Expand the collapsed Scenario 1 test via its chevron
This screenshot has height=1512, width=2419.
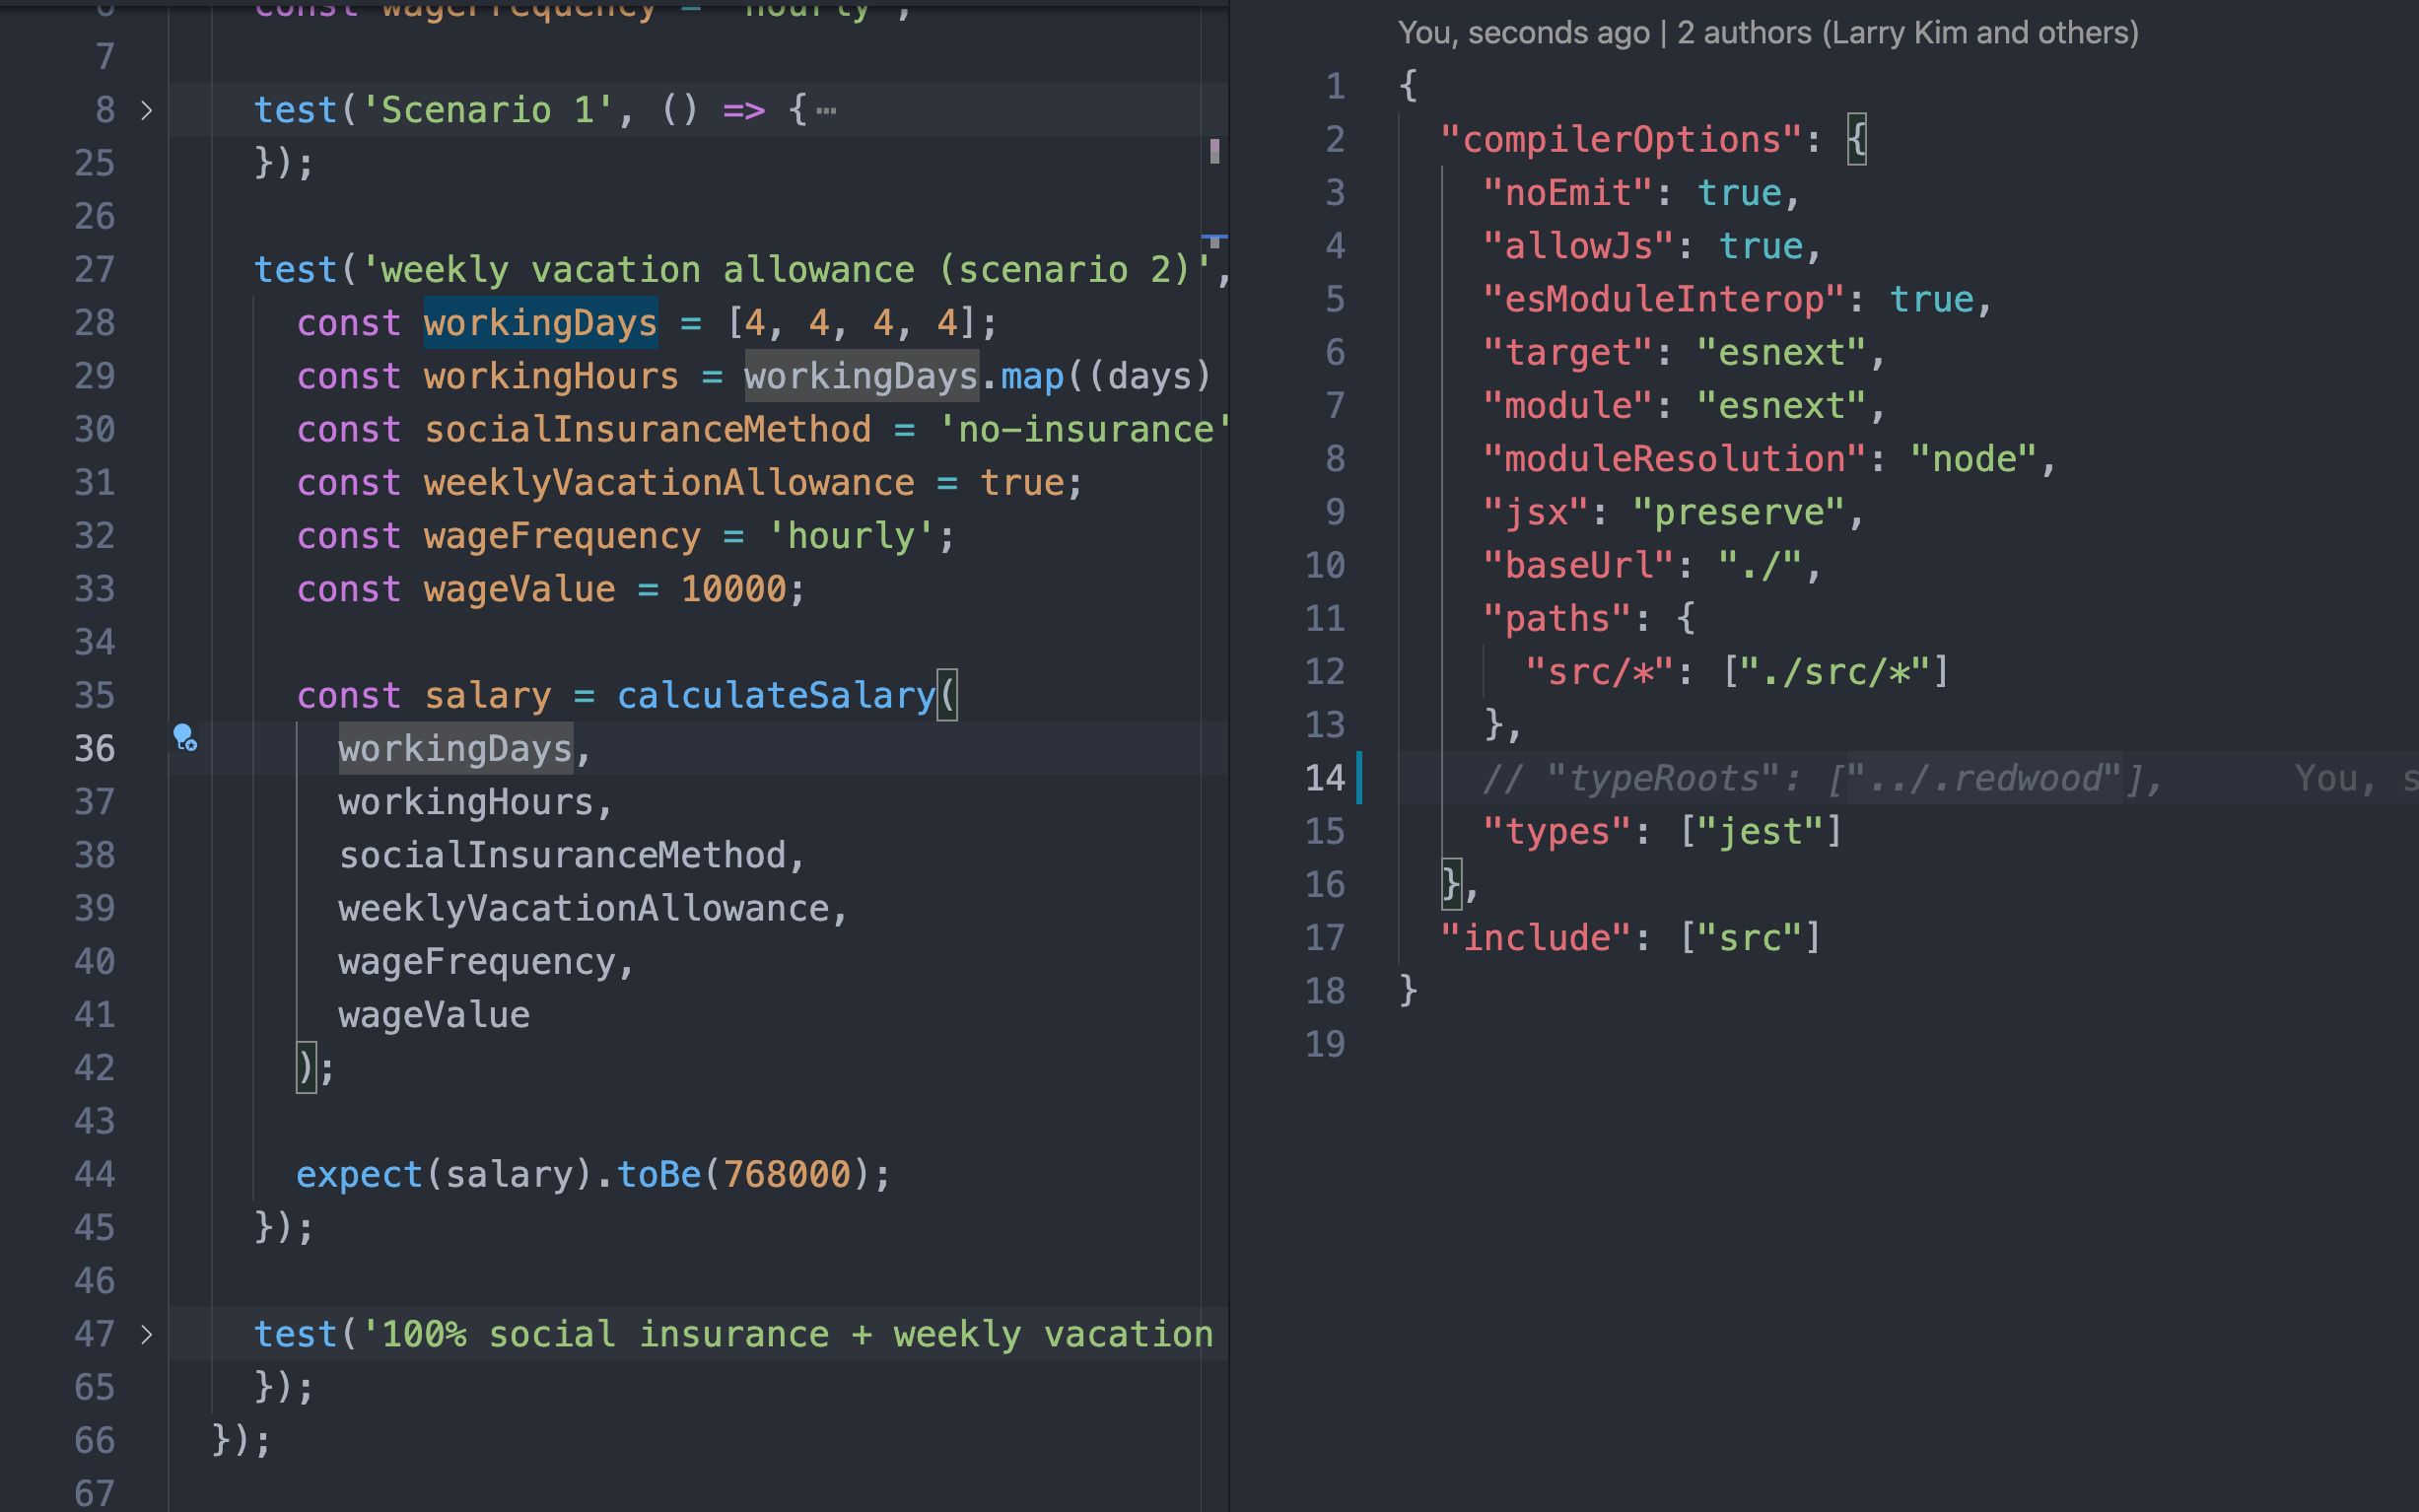[x=148, y=110]
